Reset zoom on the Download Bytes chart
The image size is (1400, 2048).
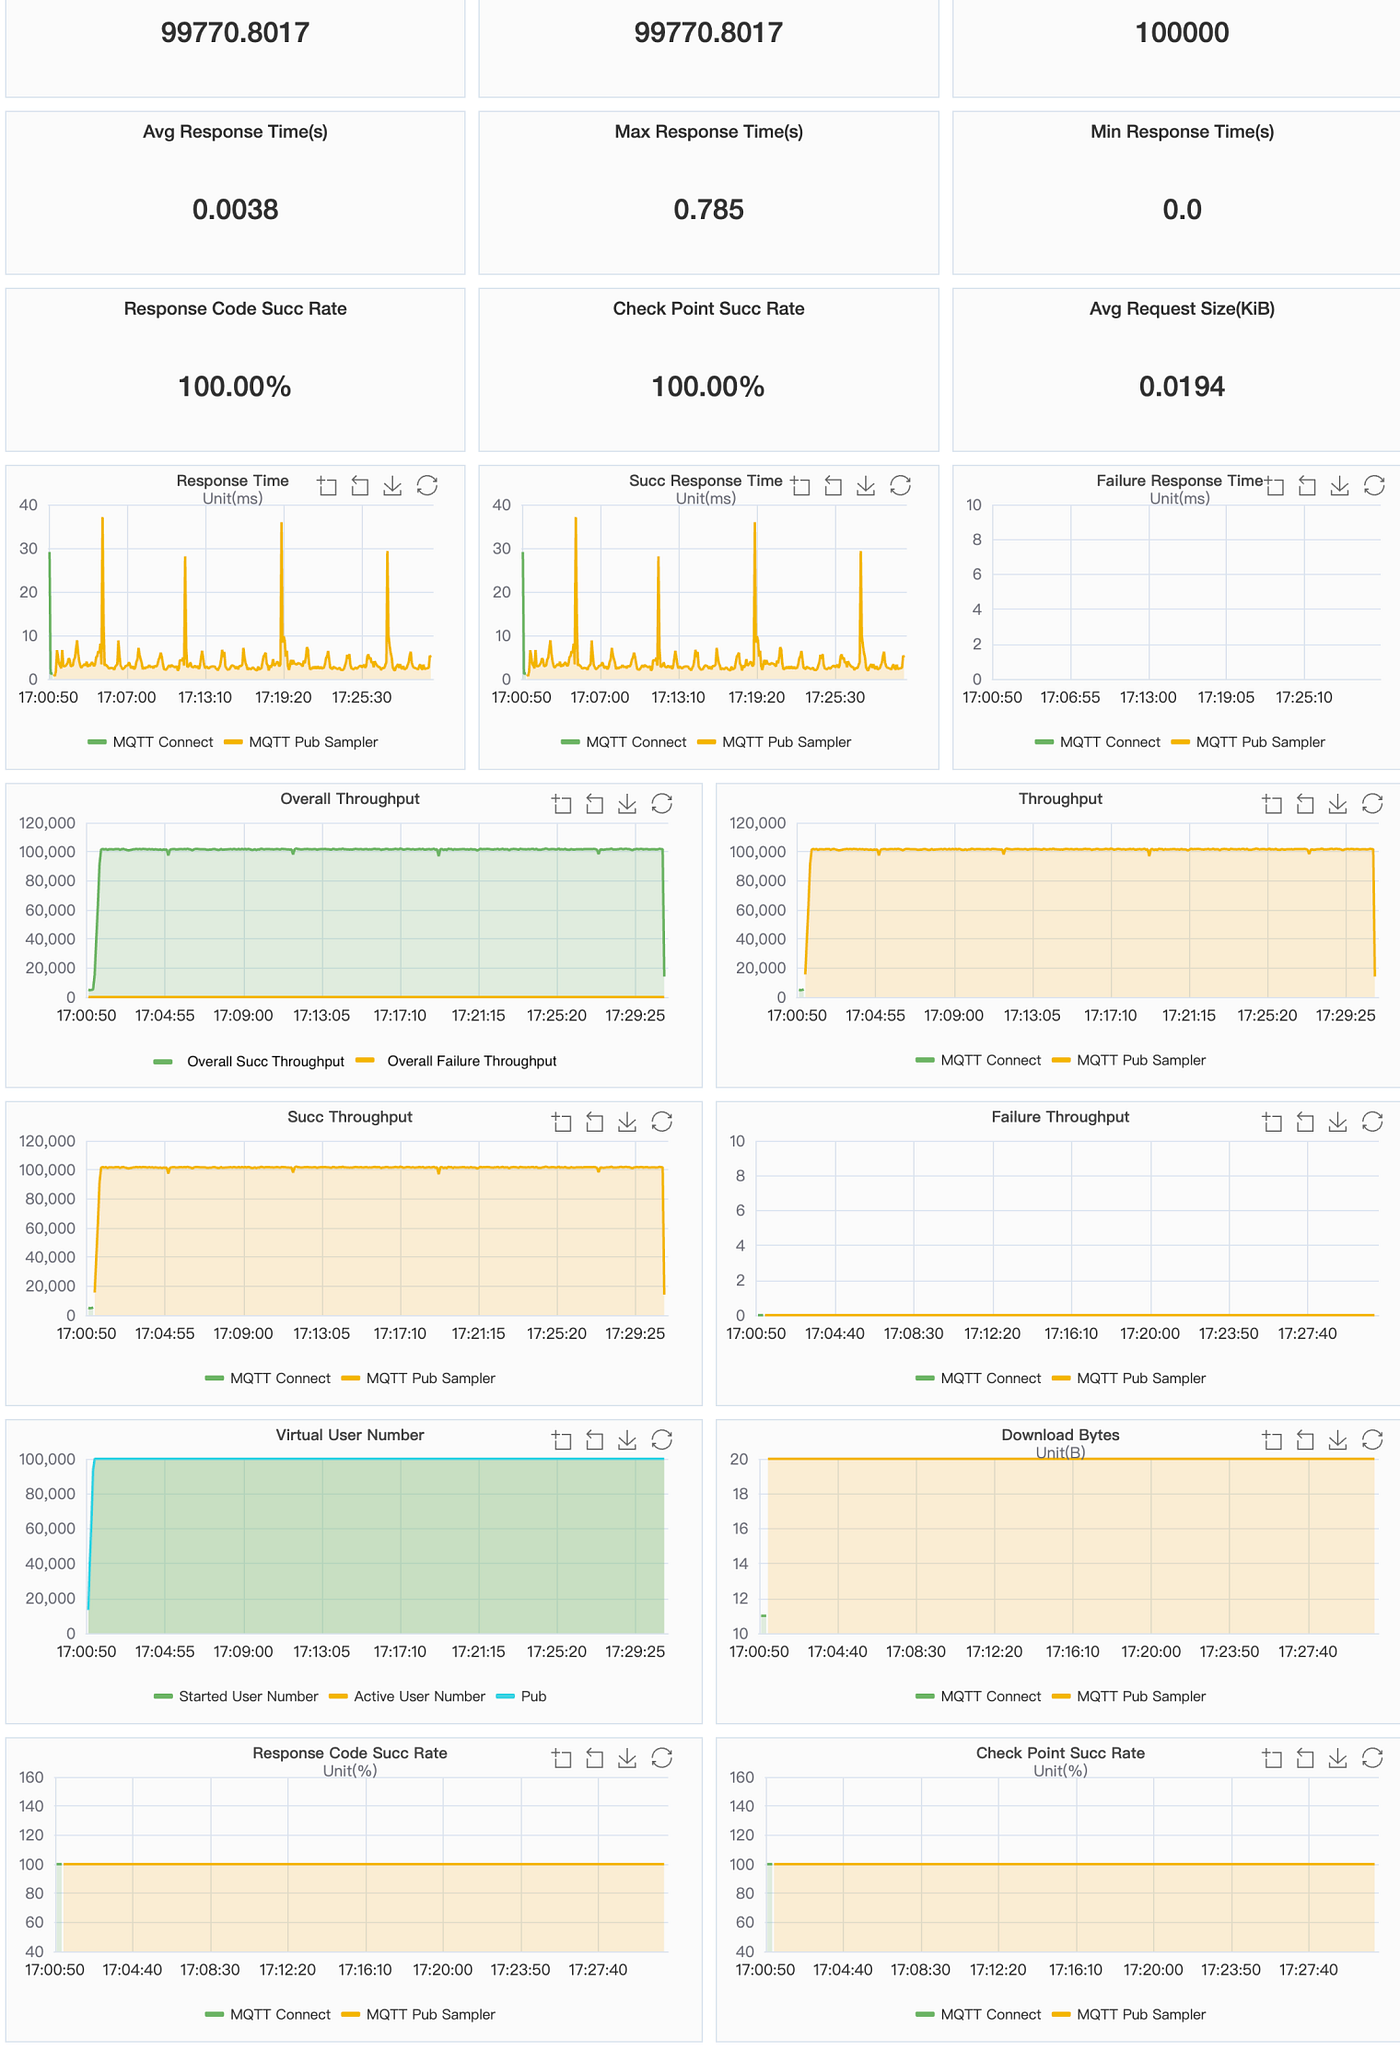(1305, 1440)
